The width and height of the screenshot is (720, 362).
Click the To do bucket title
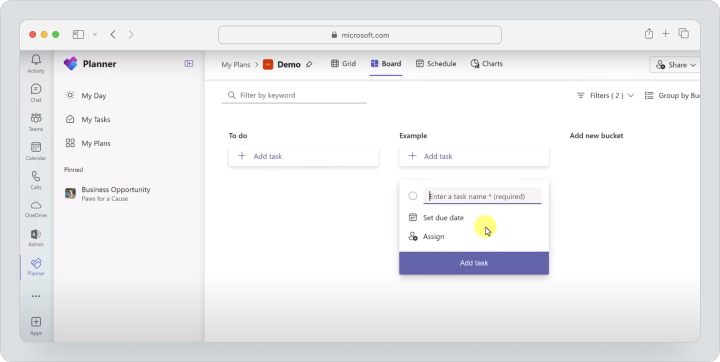coord(238,136)
